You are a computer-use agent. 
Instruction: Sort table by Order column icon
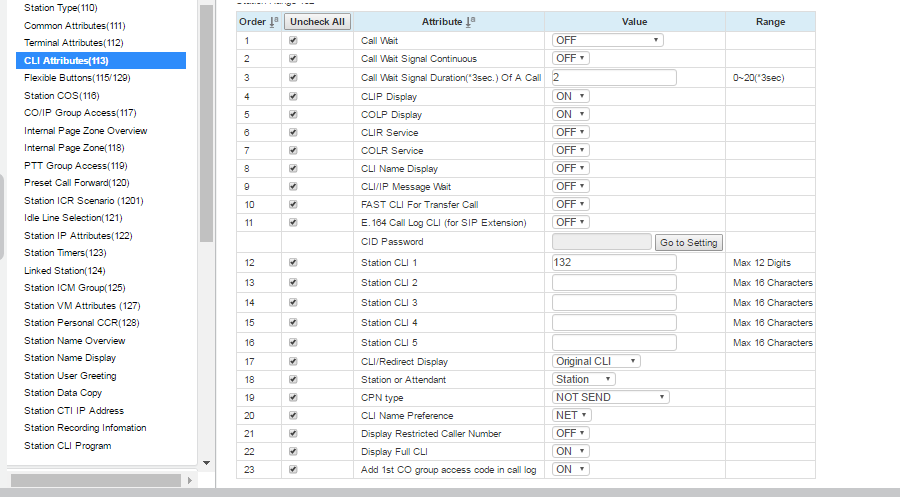coord(273,21)
